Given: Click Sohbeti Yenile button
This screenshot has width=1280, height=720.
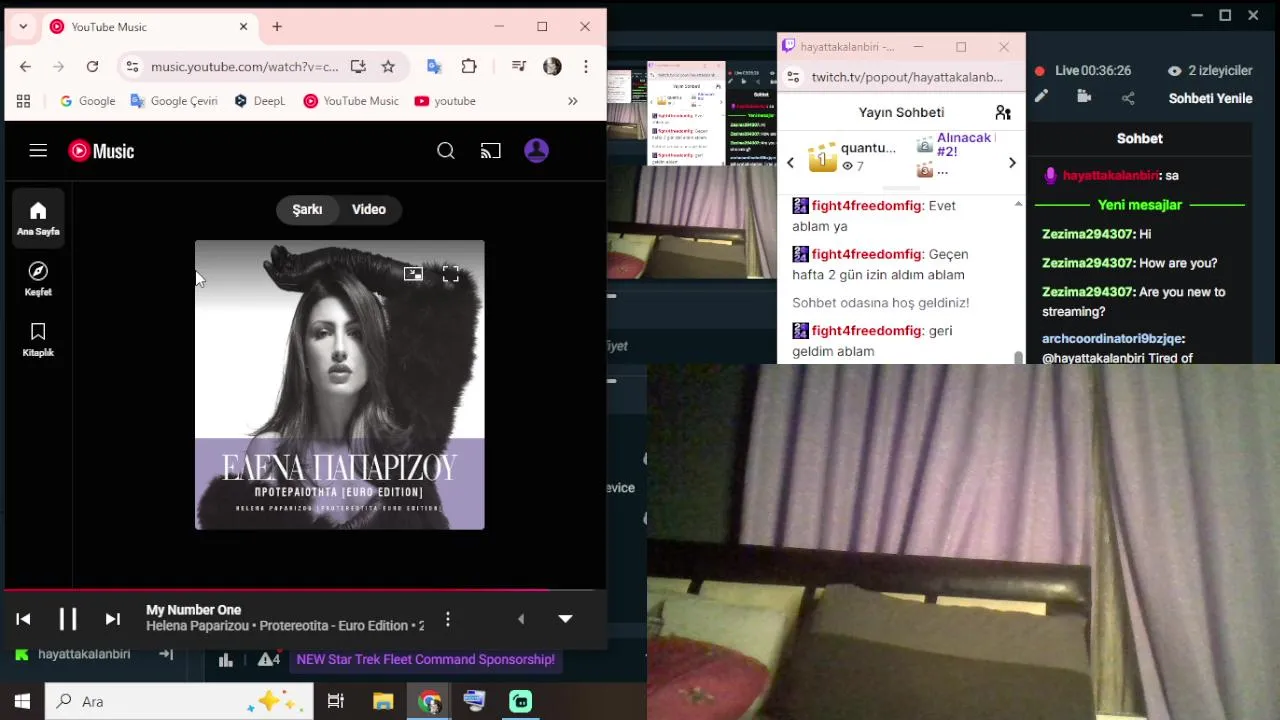Looking at the screenshot, I should (1211, 98).
